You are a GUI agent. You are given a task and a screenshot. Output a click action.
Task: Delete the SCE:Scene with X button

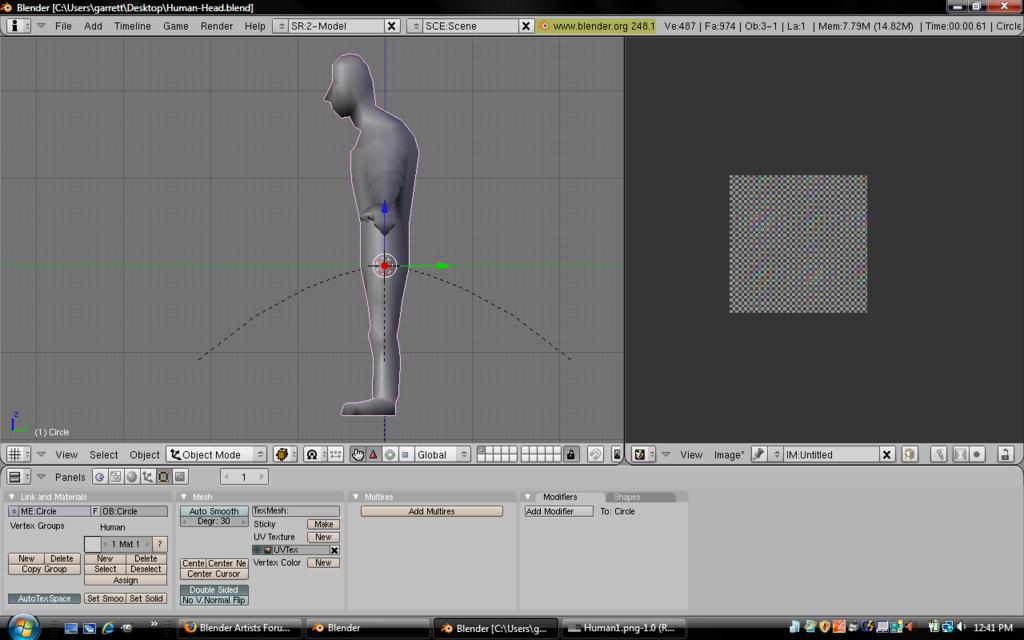coord(526,26)
